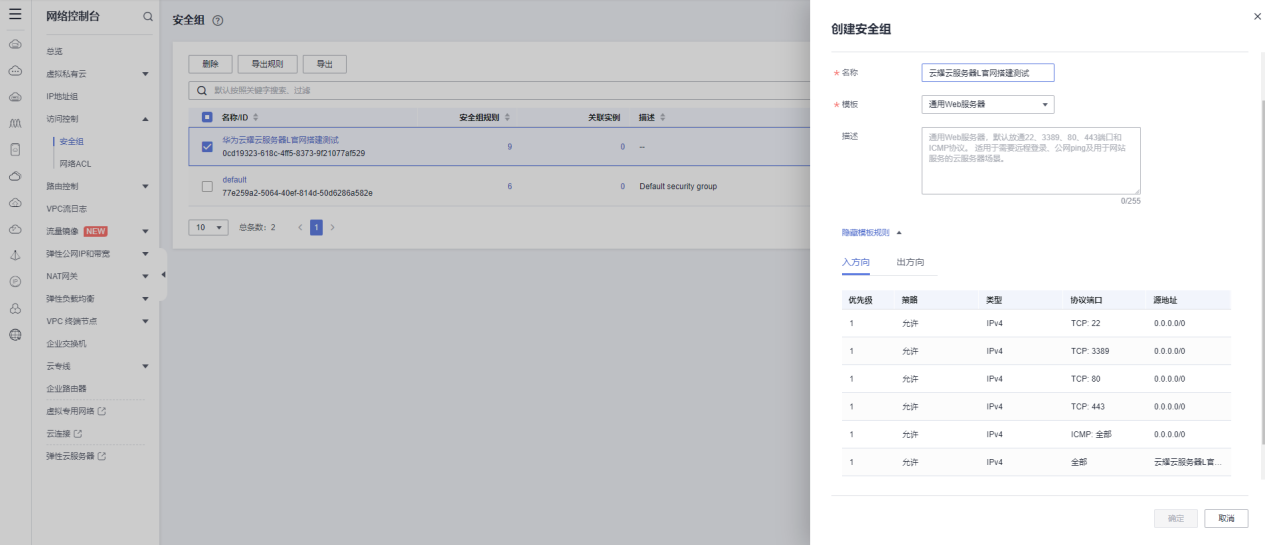This screenshot has width=1265, height=545.
Task: Click rule count 9 link
Action: (x=510, y=147)
